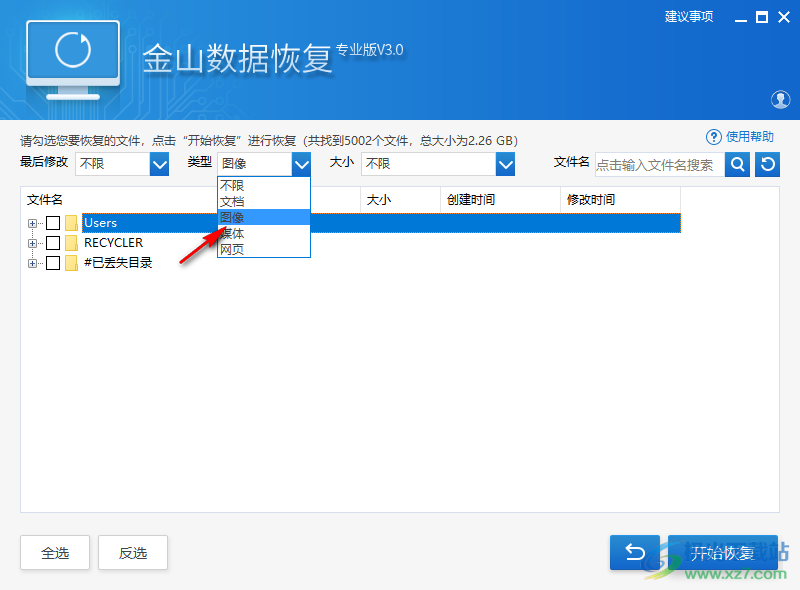Click the 大小 combo box showing 不限
The height and width of the screenshot is (590, 800).
coord(438,164)
